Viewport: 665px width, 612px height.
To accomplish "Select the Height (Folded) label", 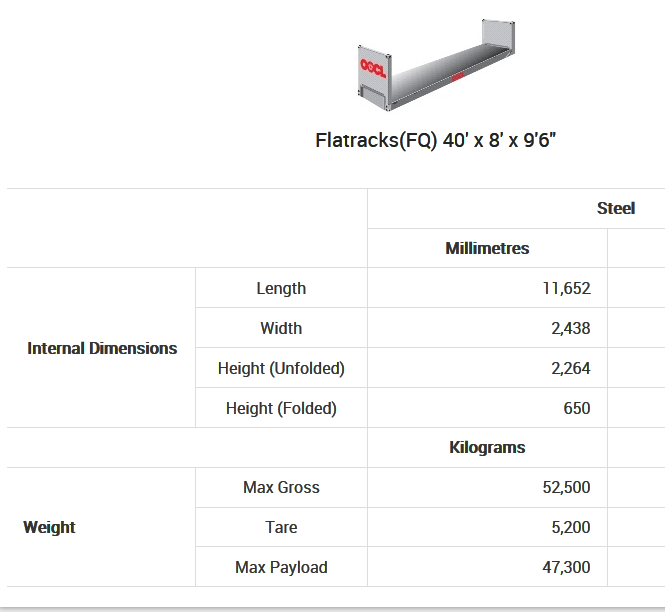I will [281, 408].
